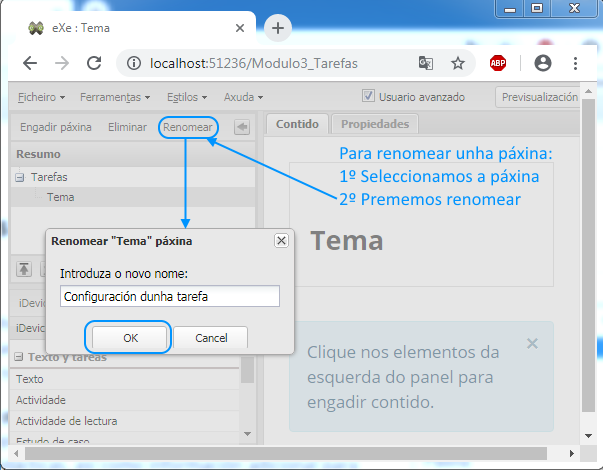Collapse the outline panel with arrow icon
Screen dimensions: 603x470
[x=242, y=127]
